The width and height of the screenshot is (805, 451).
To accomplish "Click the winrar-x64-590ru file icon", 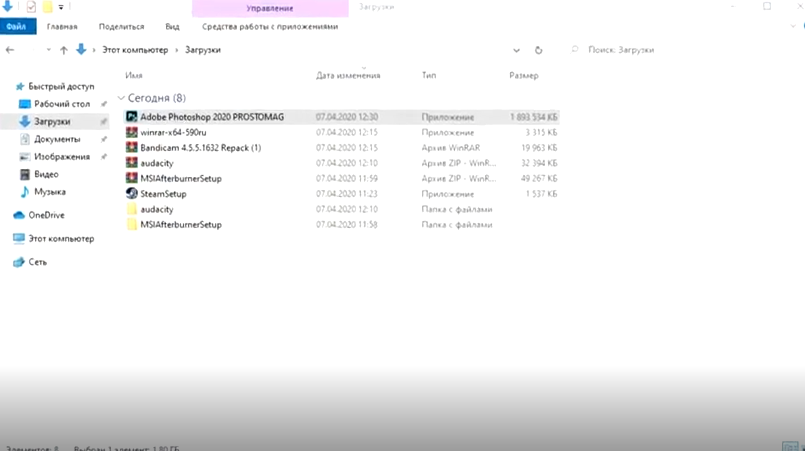I will pos(131,132).
